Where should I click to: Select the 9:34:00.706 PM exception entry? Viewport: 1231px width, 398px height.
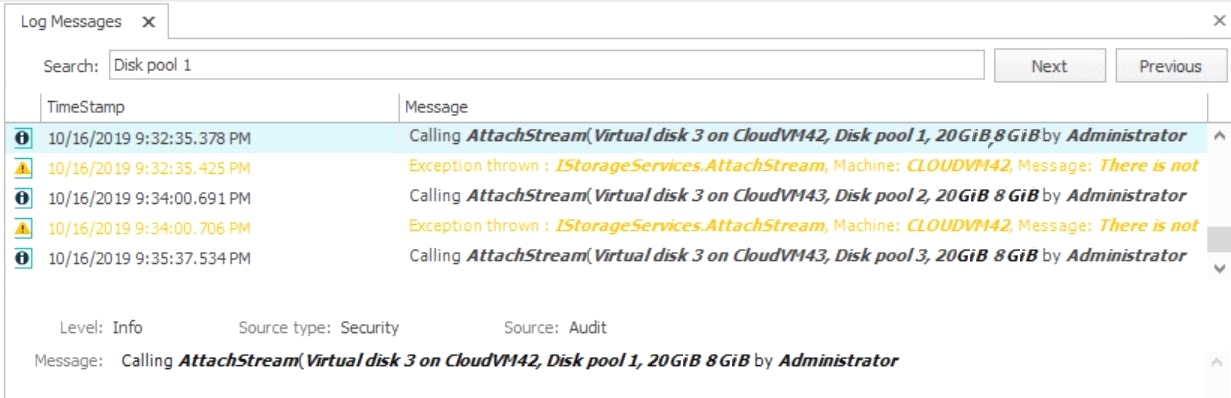(x=610, y=226)
